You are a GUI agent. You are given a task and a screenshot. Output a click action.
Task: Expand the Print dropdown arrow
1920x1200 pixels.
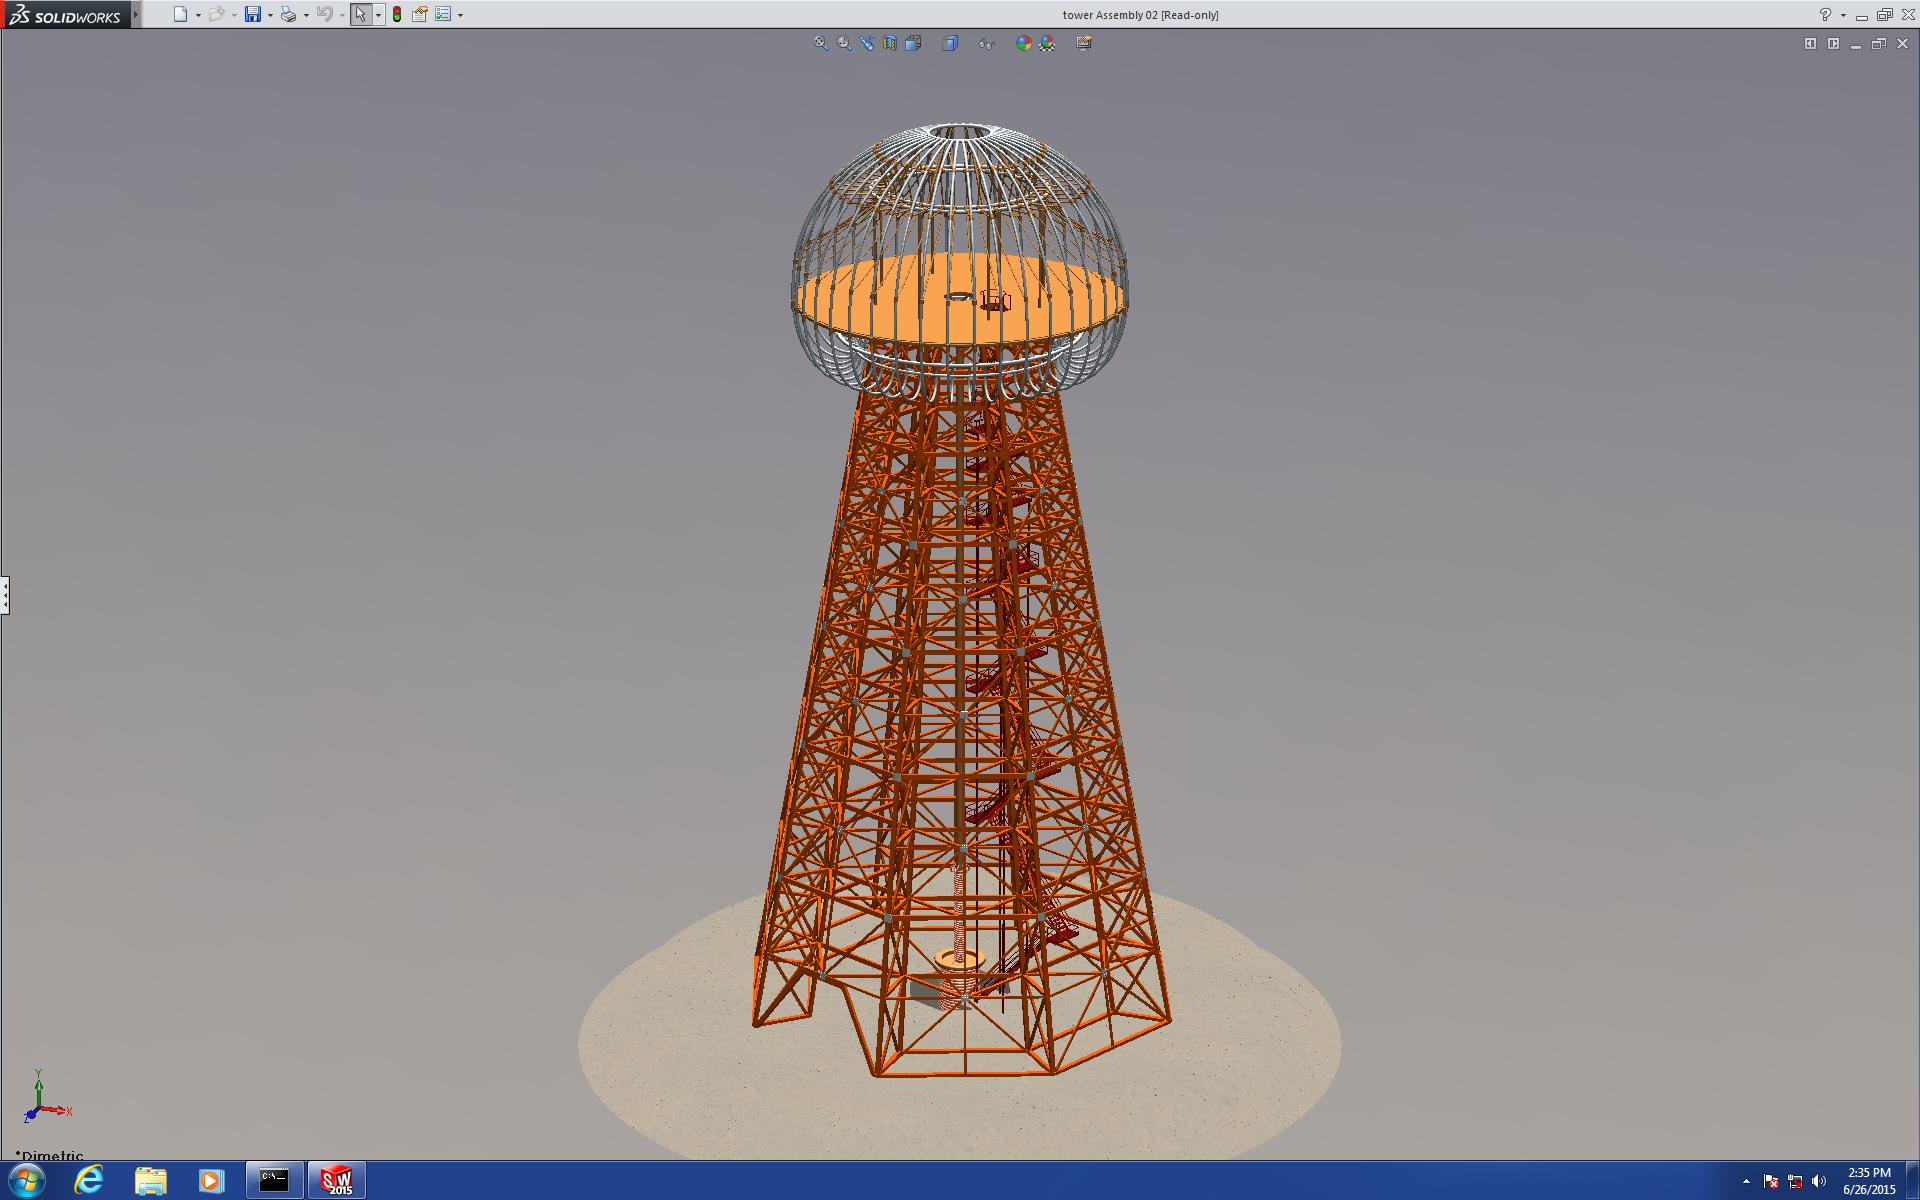(x=306, y=15)
